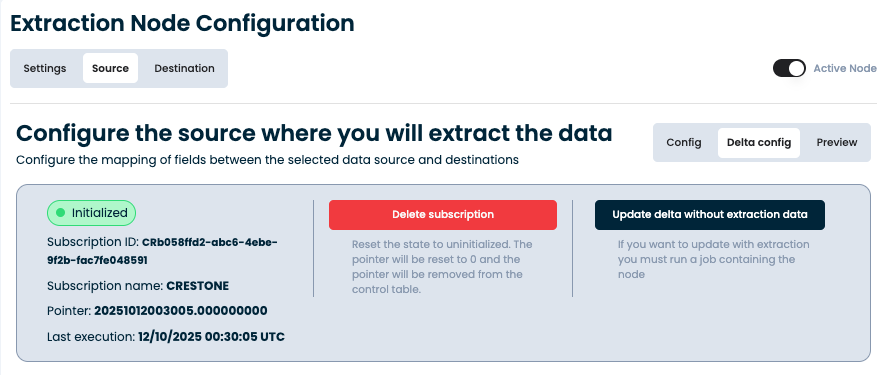Screen dimensions: 884x375
Task: Click the reset state description under Delete
Action: click(x=442, y=267)
